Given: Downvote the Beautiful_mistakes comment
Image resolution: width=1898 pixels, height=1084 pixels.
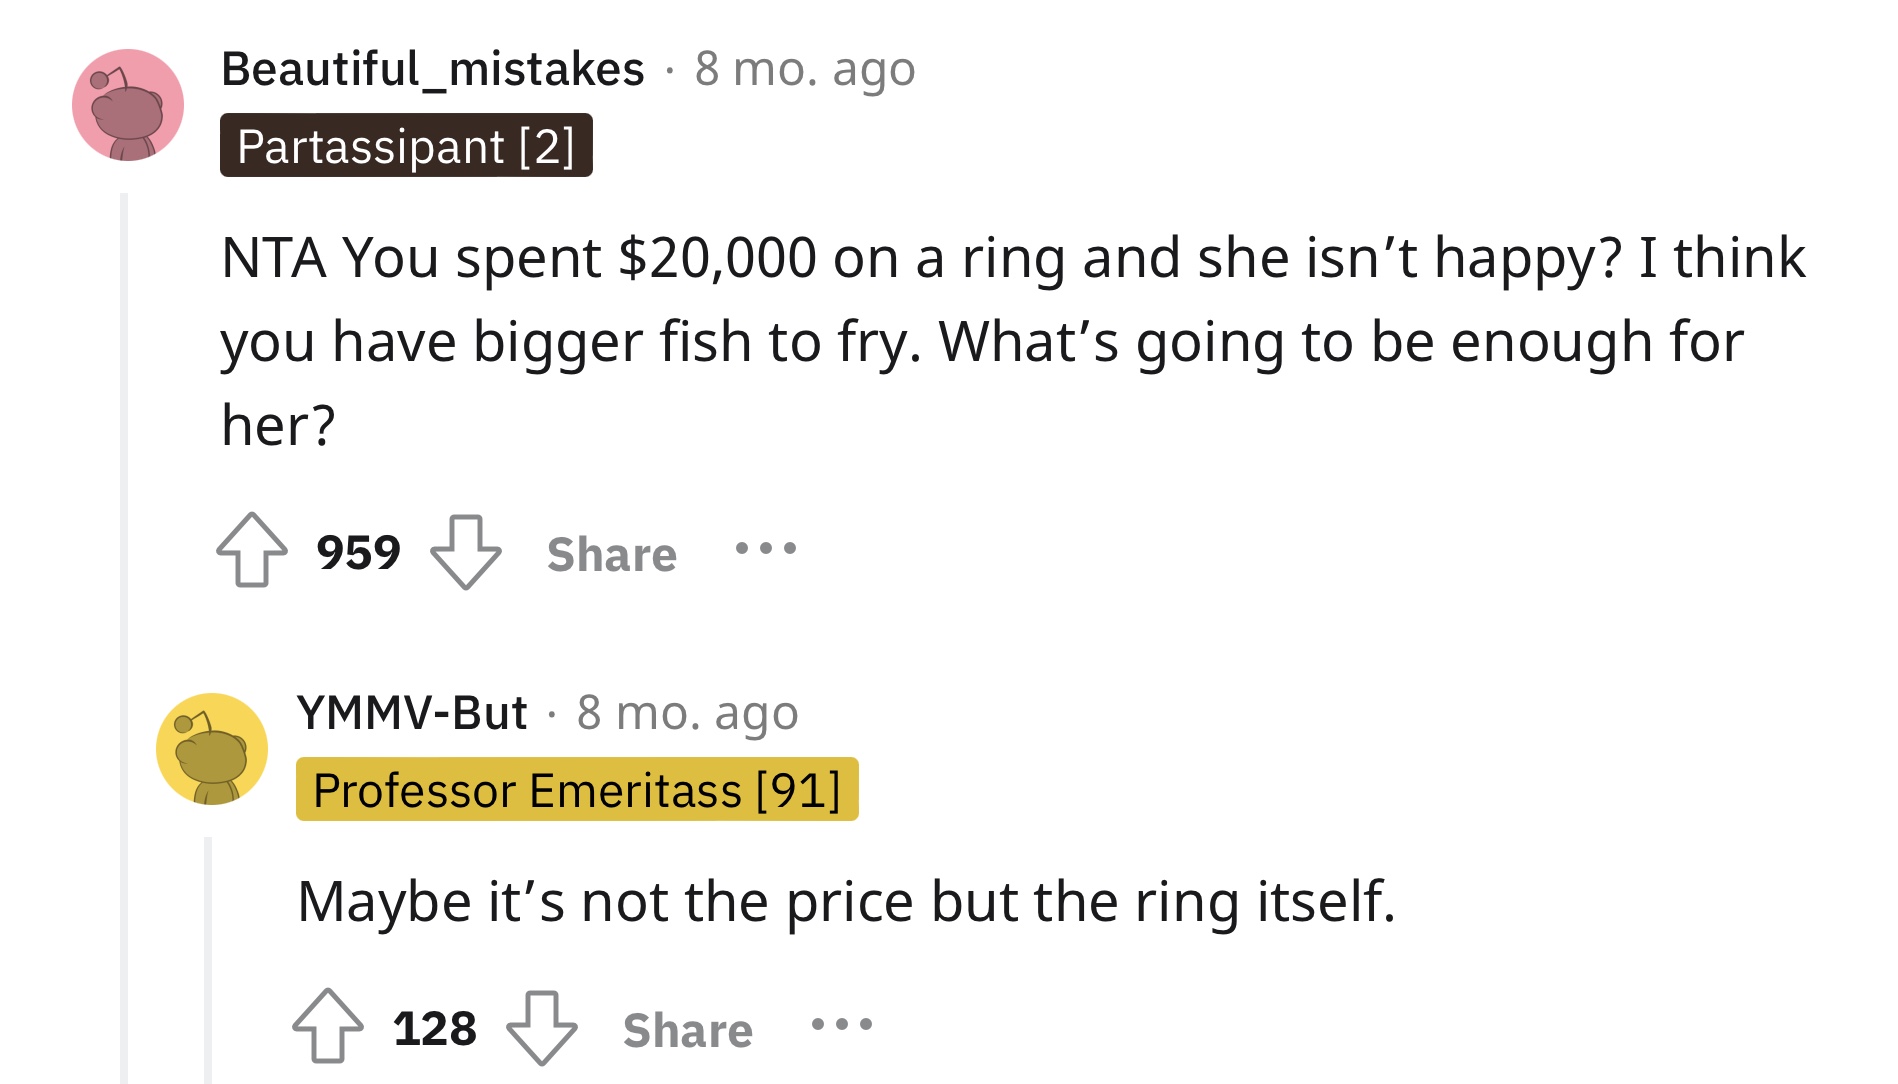Looking at the screenshot, I should [x=465, y=552].
